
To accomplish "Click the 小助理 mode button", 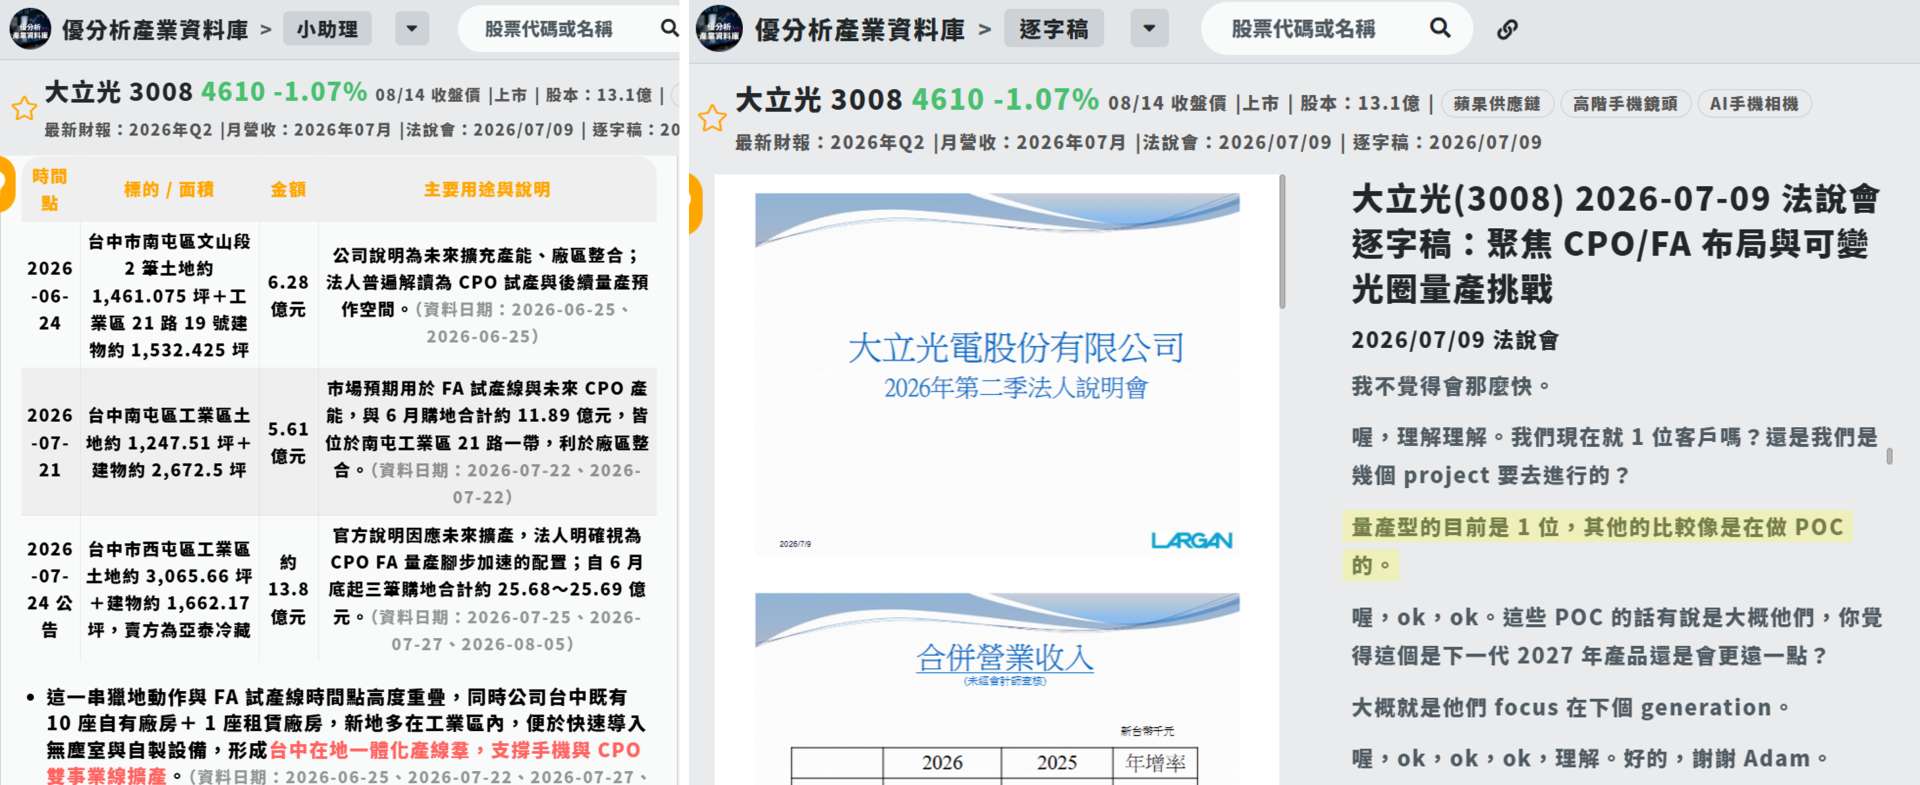I will click(327, 29).
